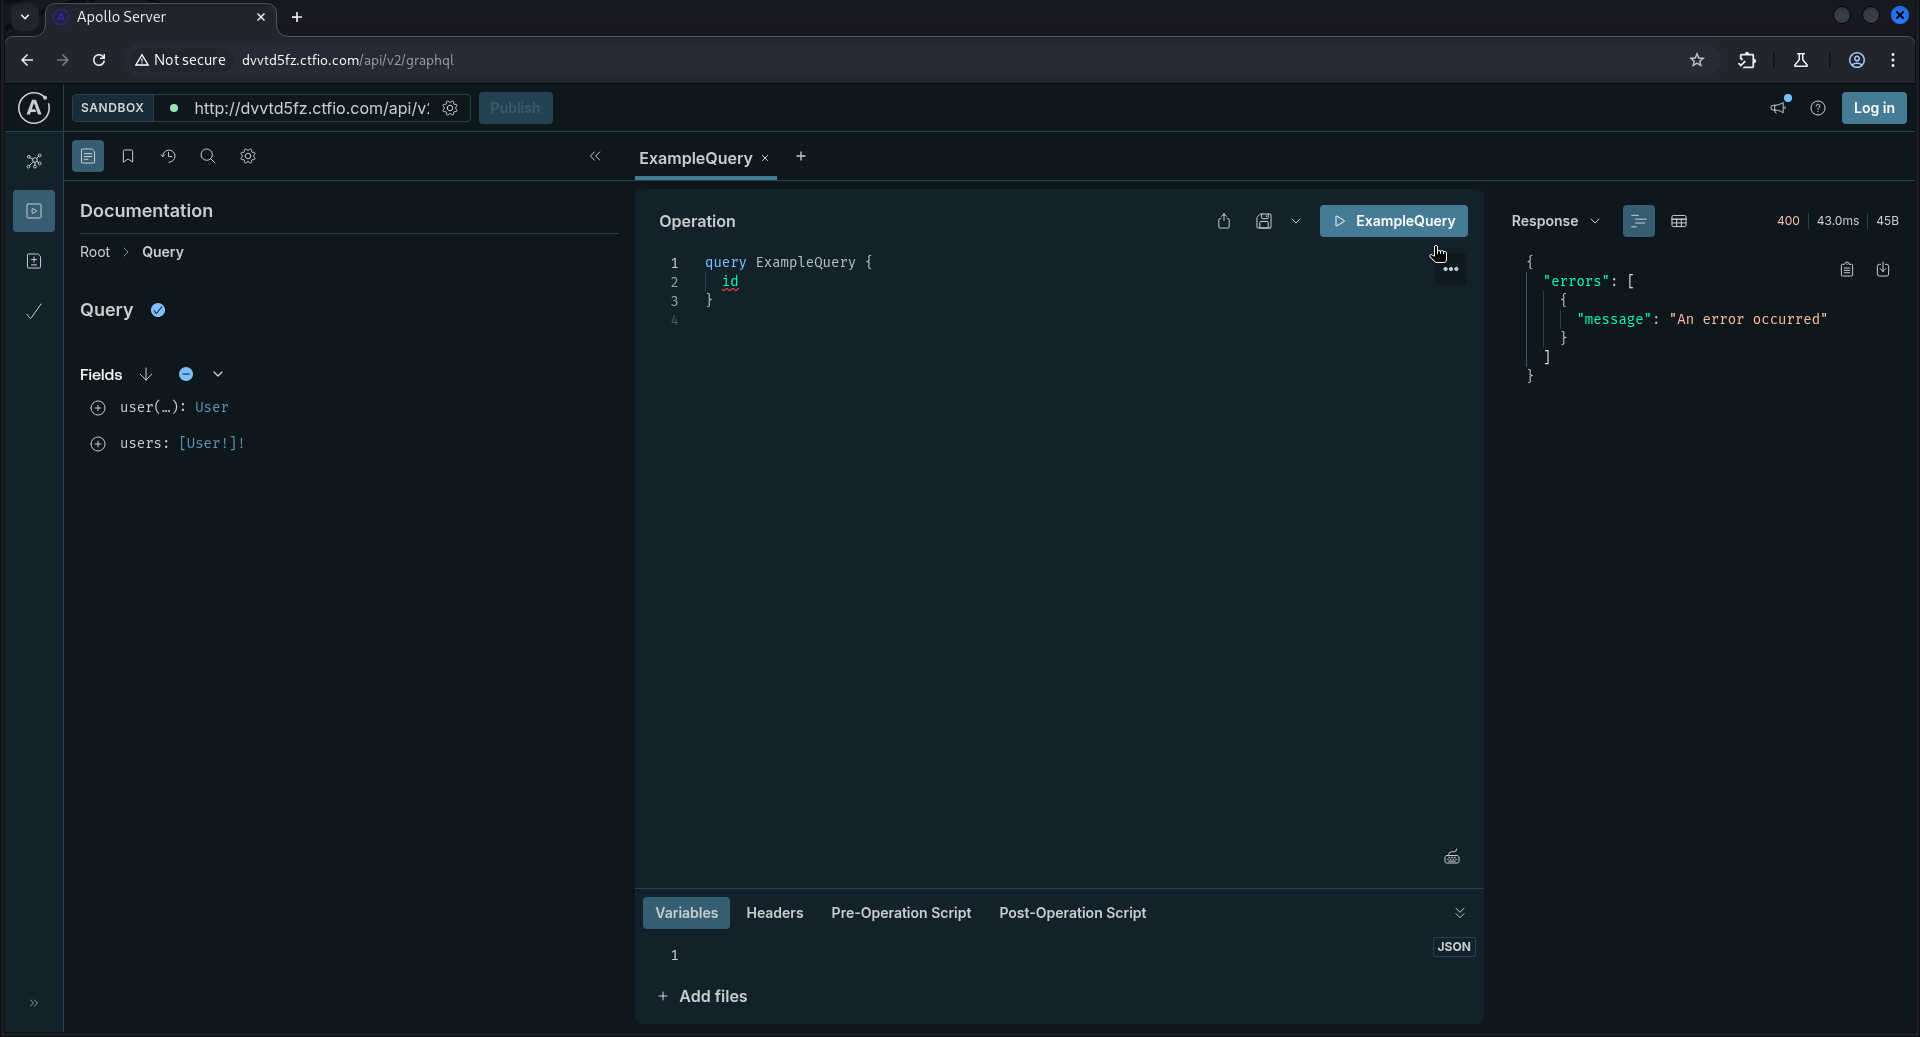
Task: Collapse the variables panel
Action: click(1460, 913)
